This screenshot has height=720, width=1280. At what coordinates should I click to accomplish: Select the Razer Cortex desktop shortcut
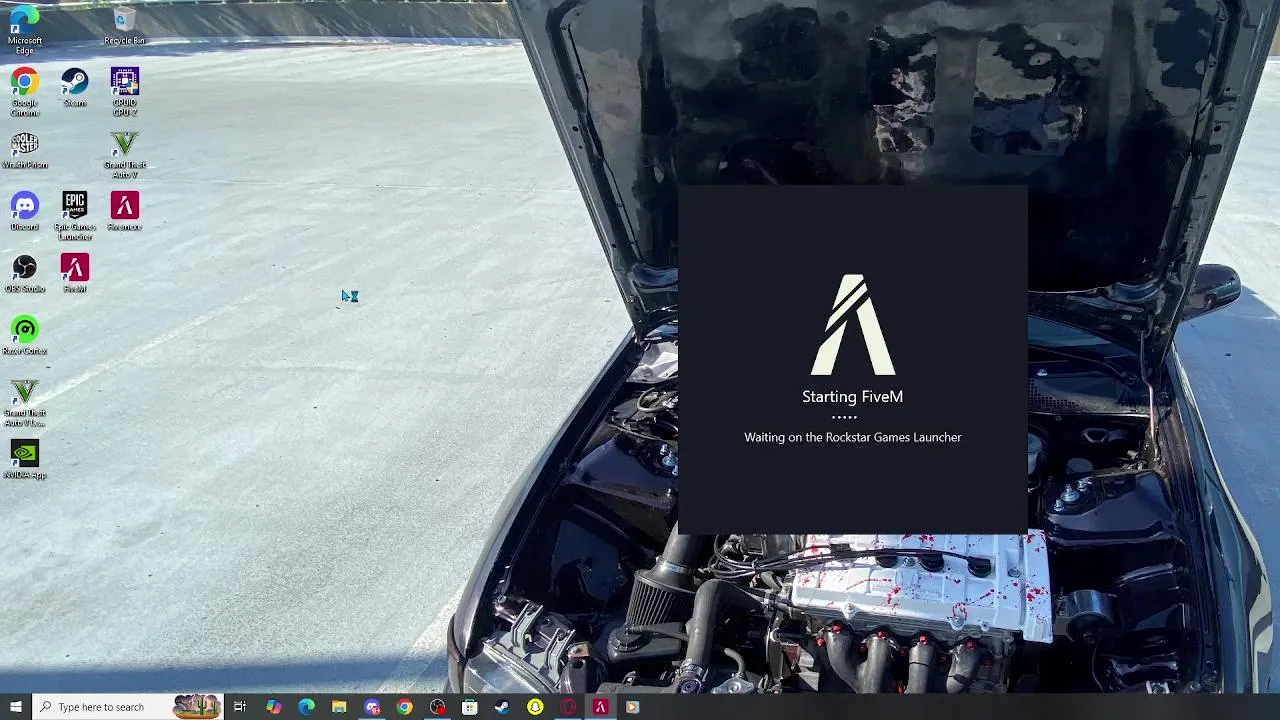tap(24, 335)
